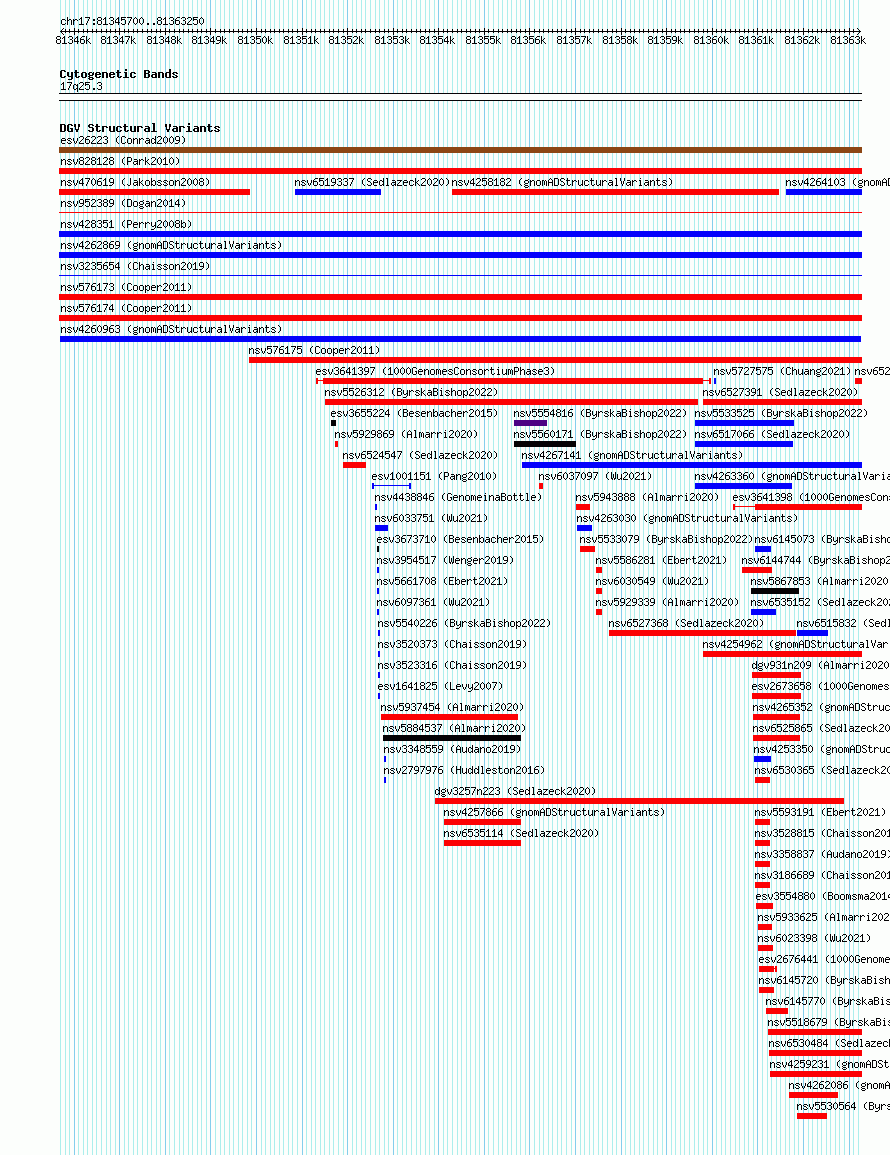
Task: Click the esv26223 (Conrad2009) variant label
Action: [x=123, y=140]
